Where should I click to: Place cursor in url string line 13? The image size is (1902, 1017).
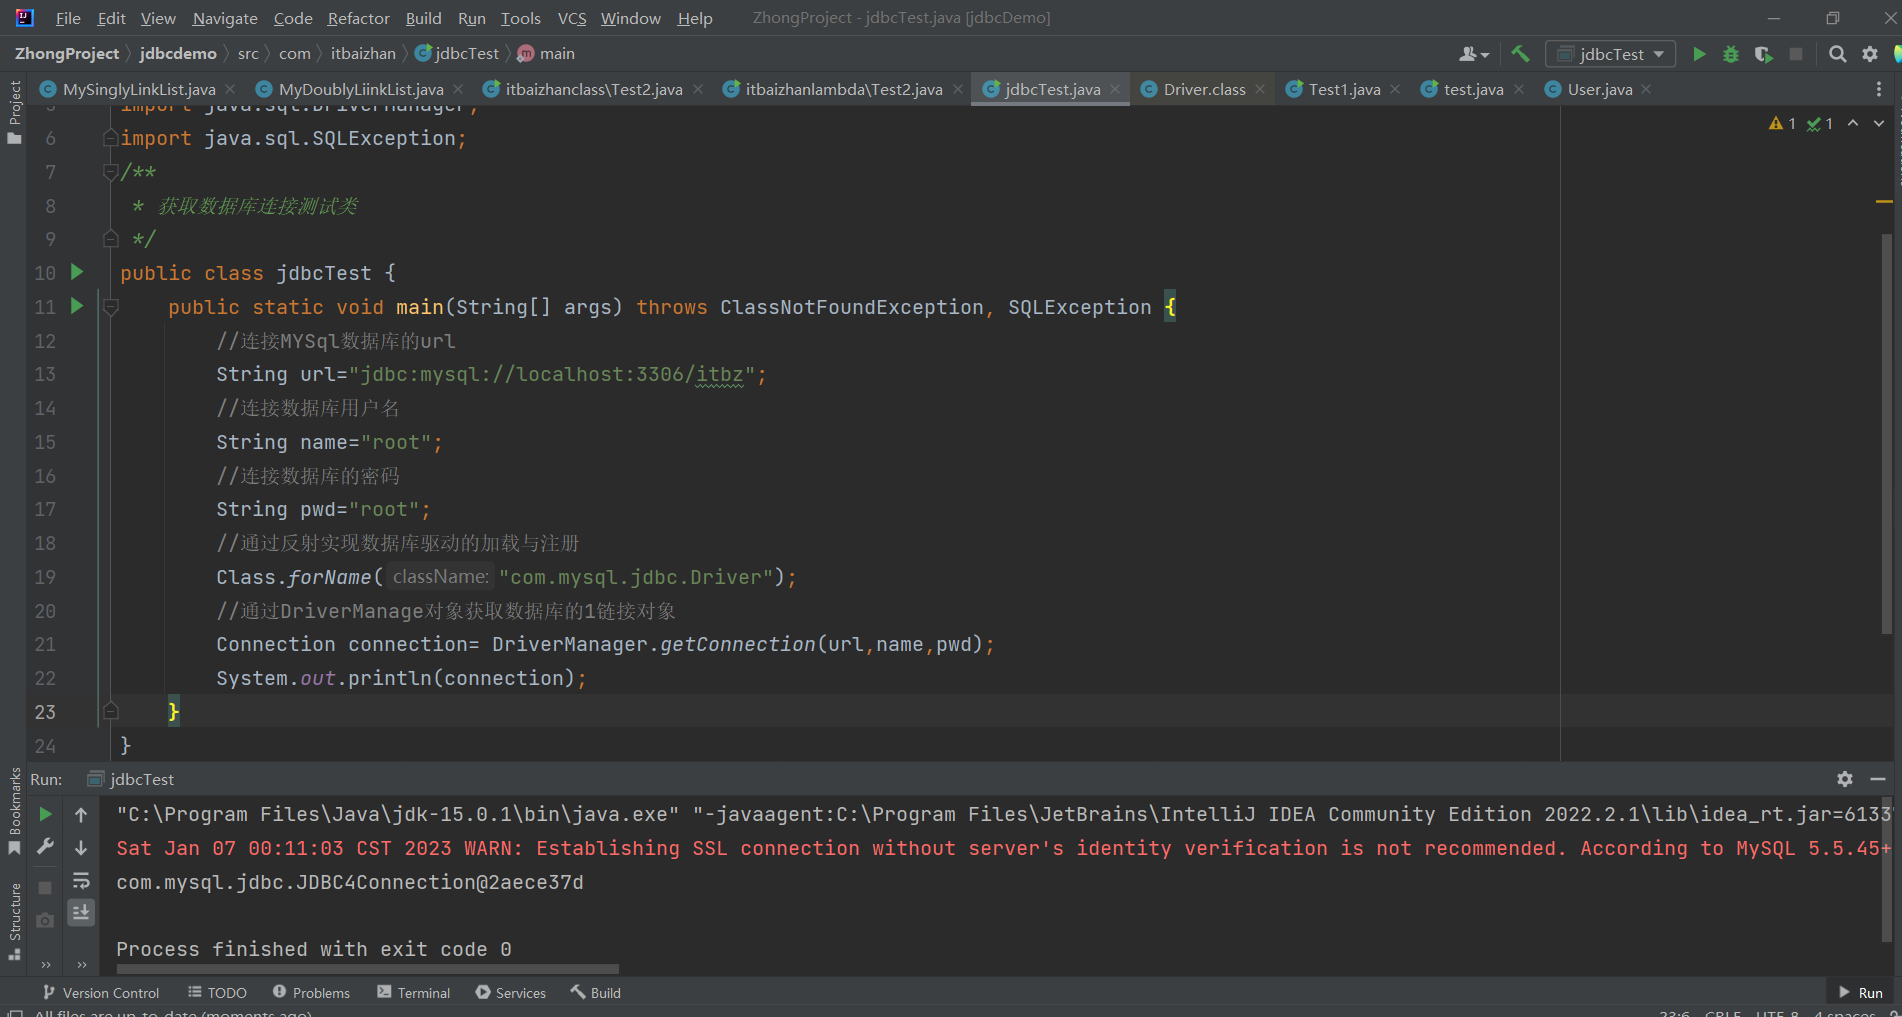pos(554,374)
